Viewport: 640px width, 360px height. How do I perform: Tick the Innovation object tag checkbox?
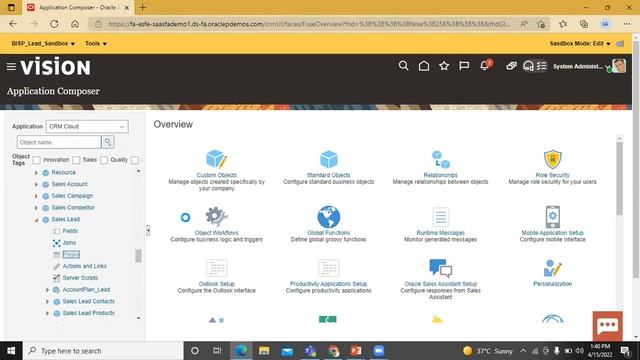[36, 160]
